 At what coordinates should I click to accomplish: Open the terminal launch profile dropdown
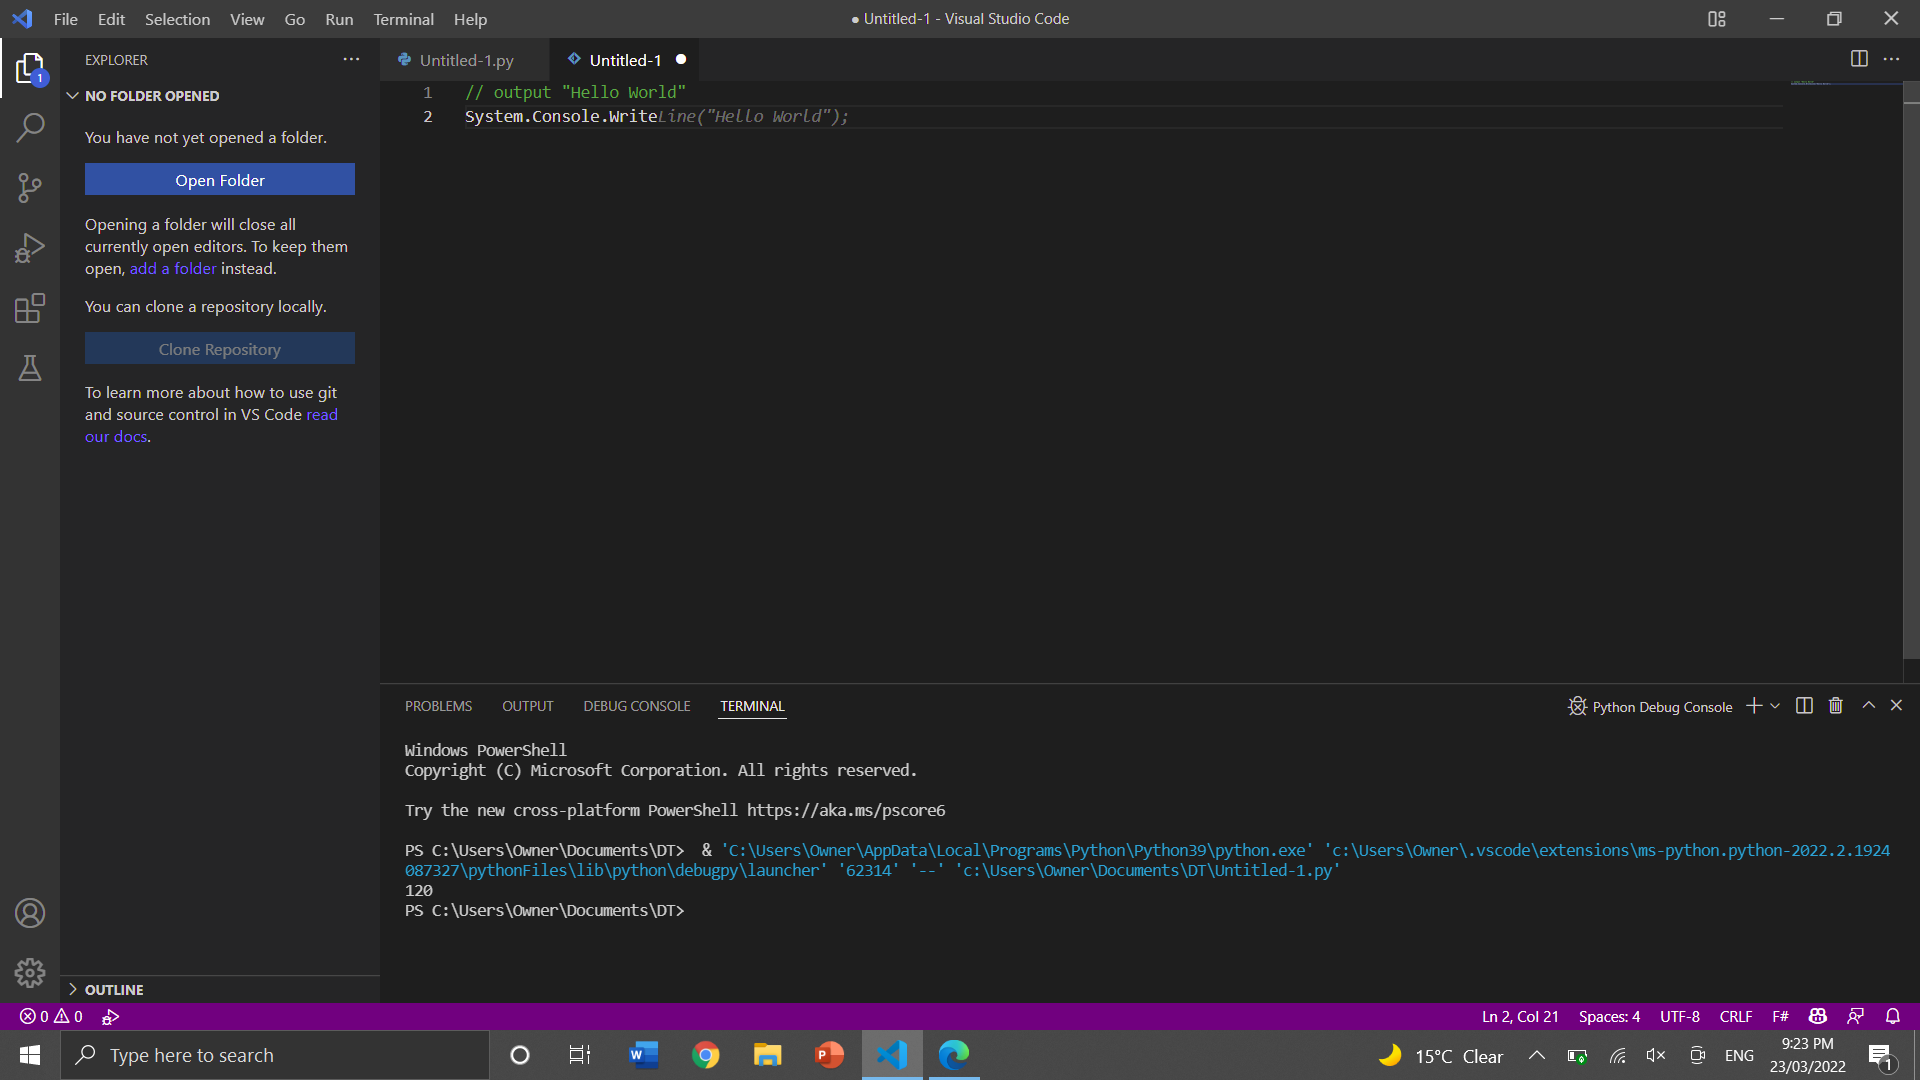point(1775,706)
